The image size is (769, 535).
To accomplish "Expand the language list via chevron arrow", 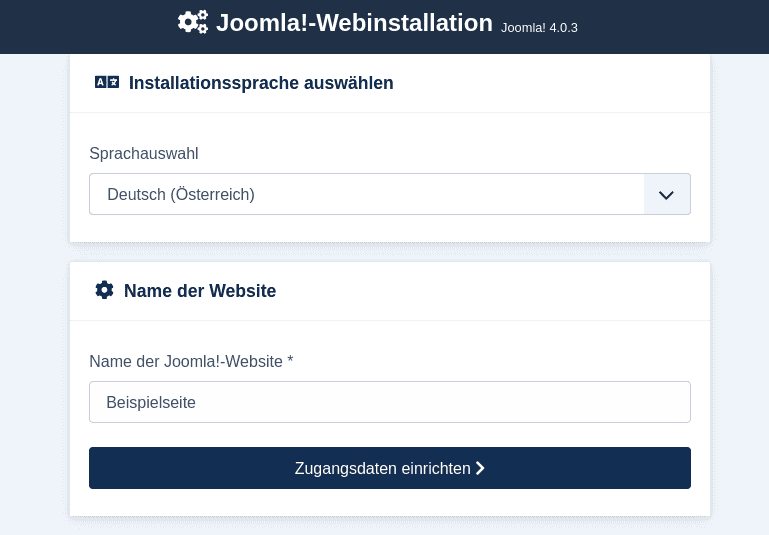I will coord(667,194).
